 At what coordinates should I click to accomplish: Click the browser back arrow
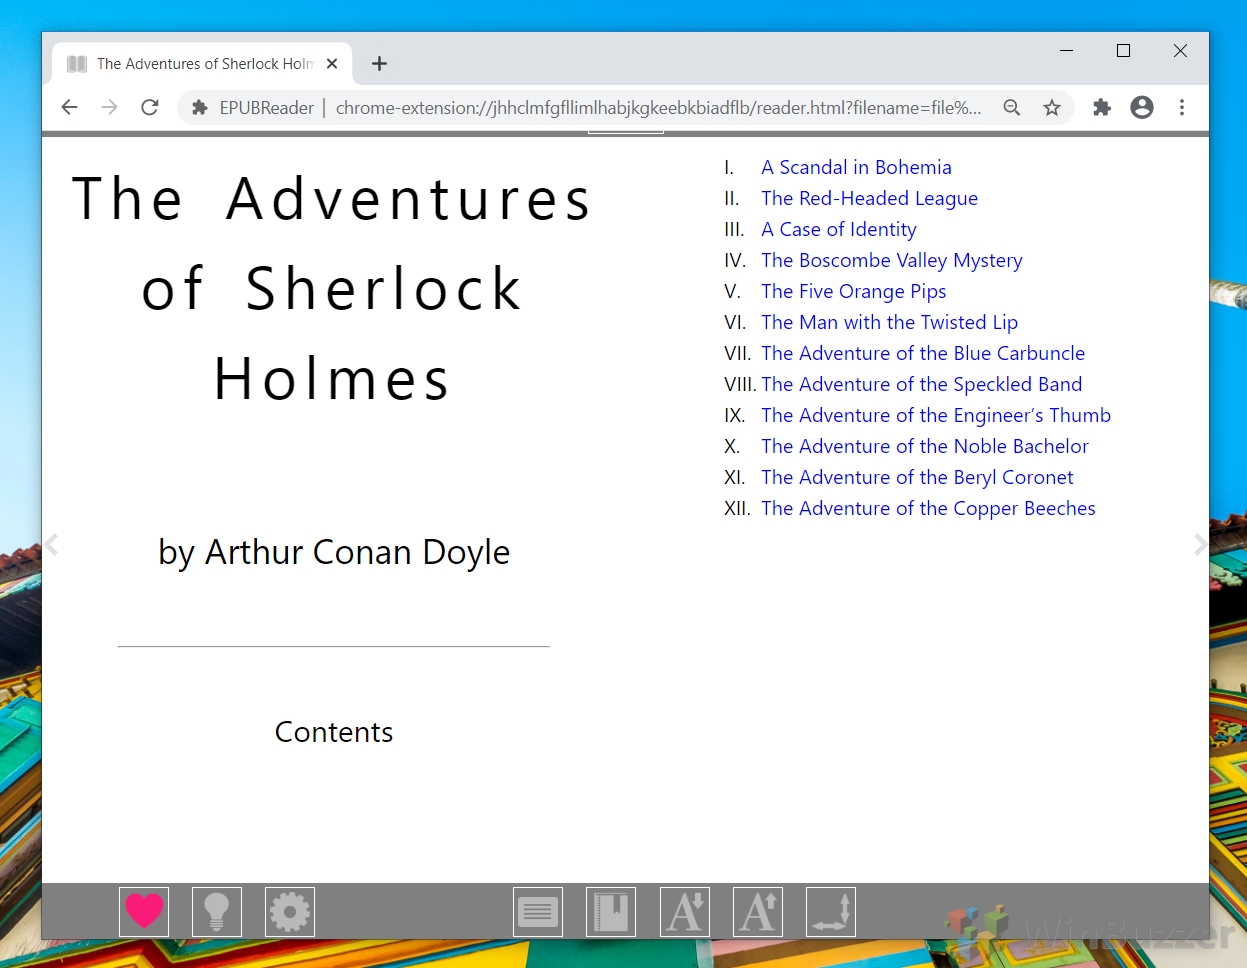tap(69, 107)
